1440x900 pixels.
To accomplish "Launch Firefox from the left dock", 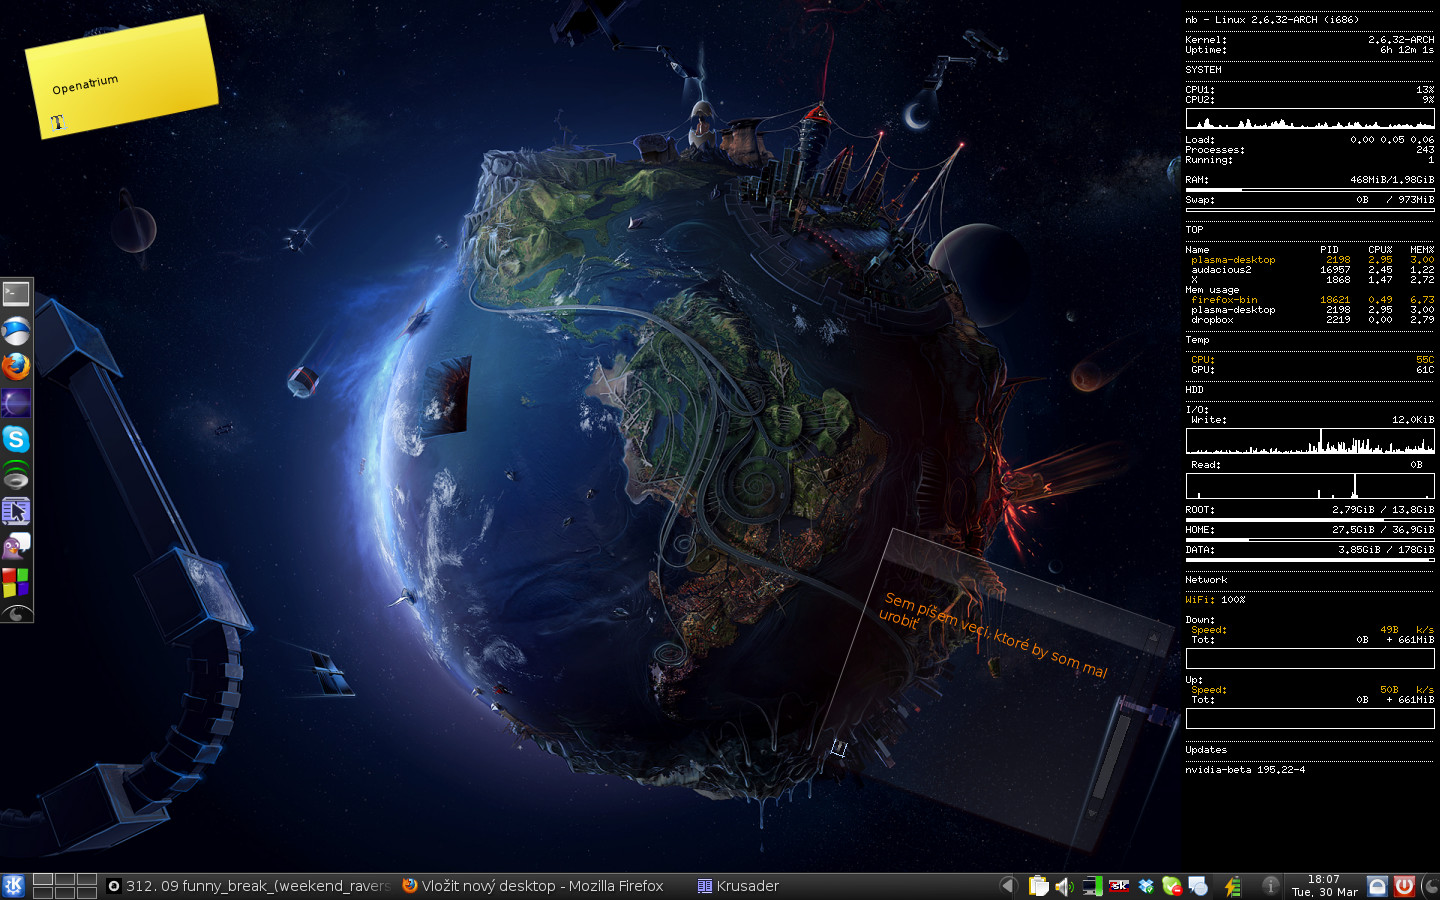I will click(16, 367).
